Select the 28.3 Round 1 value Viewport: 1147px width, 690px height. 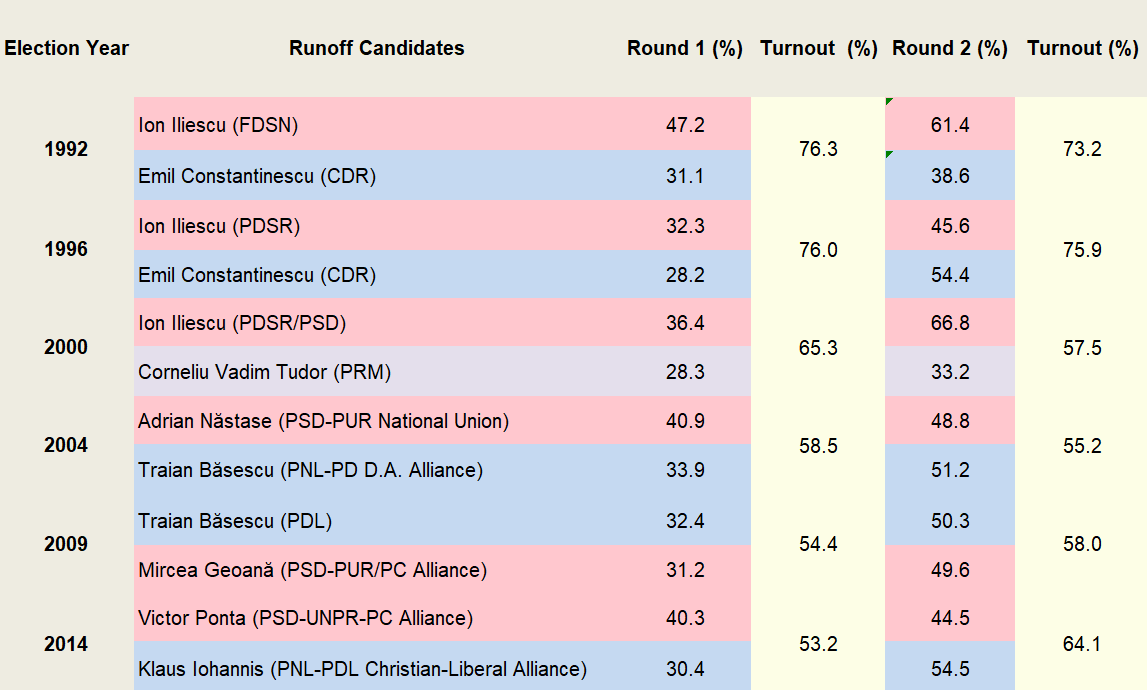pyautogui.click(x=685, y=372)
